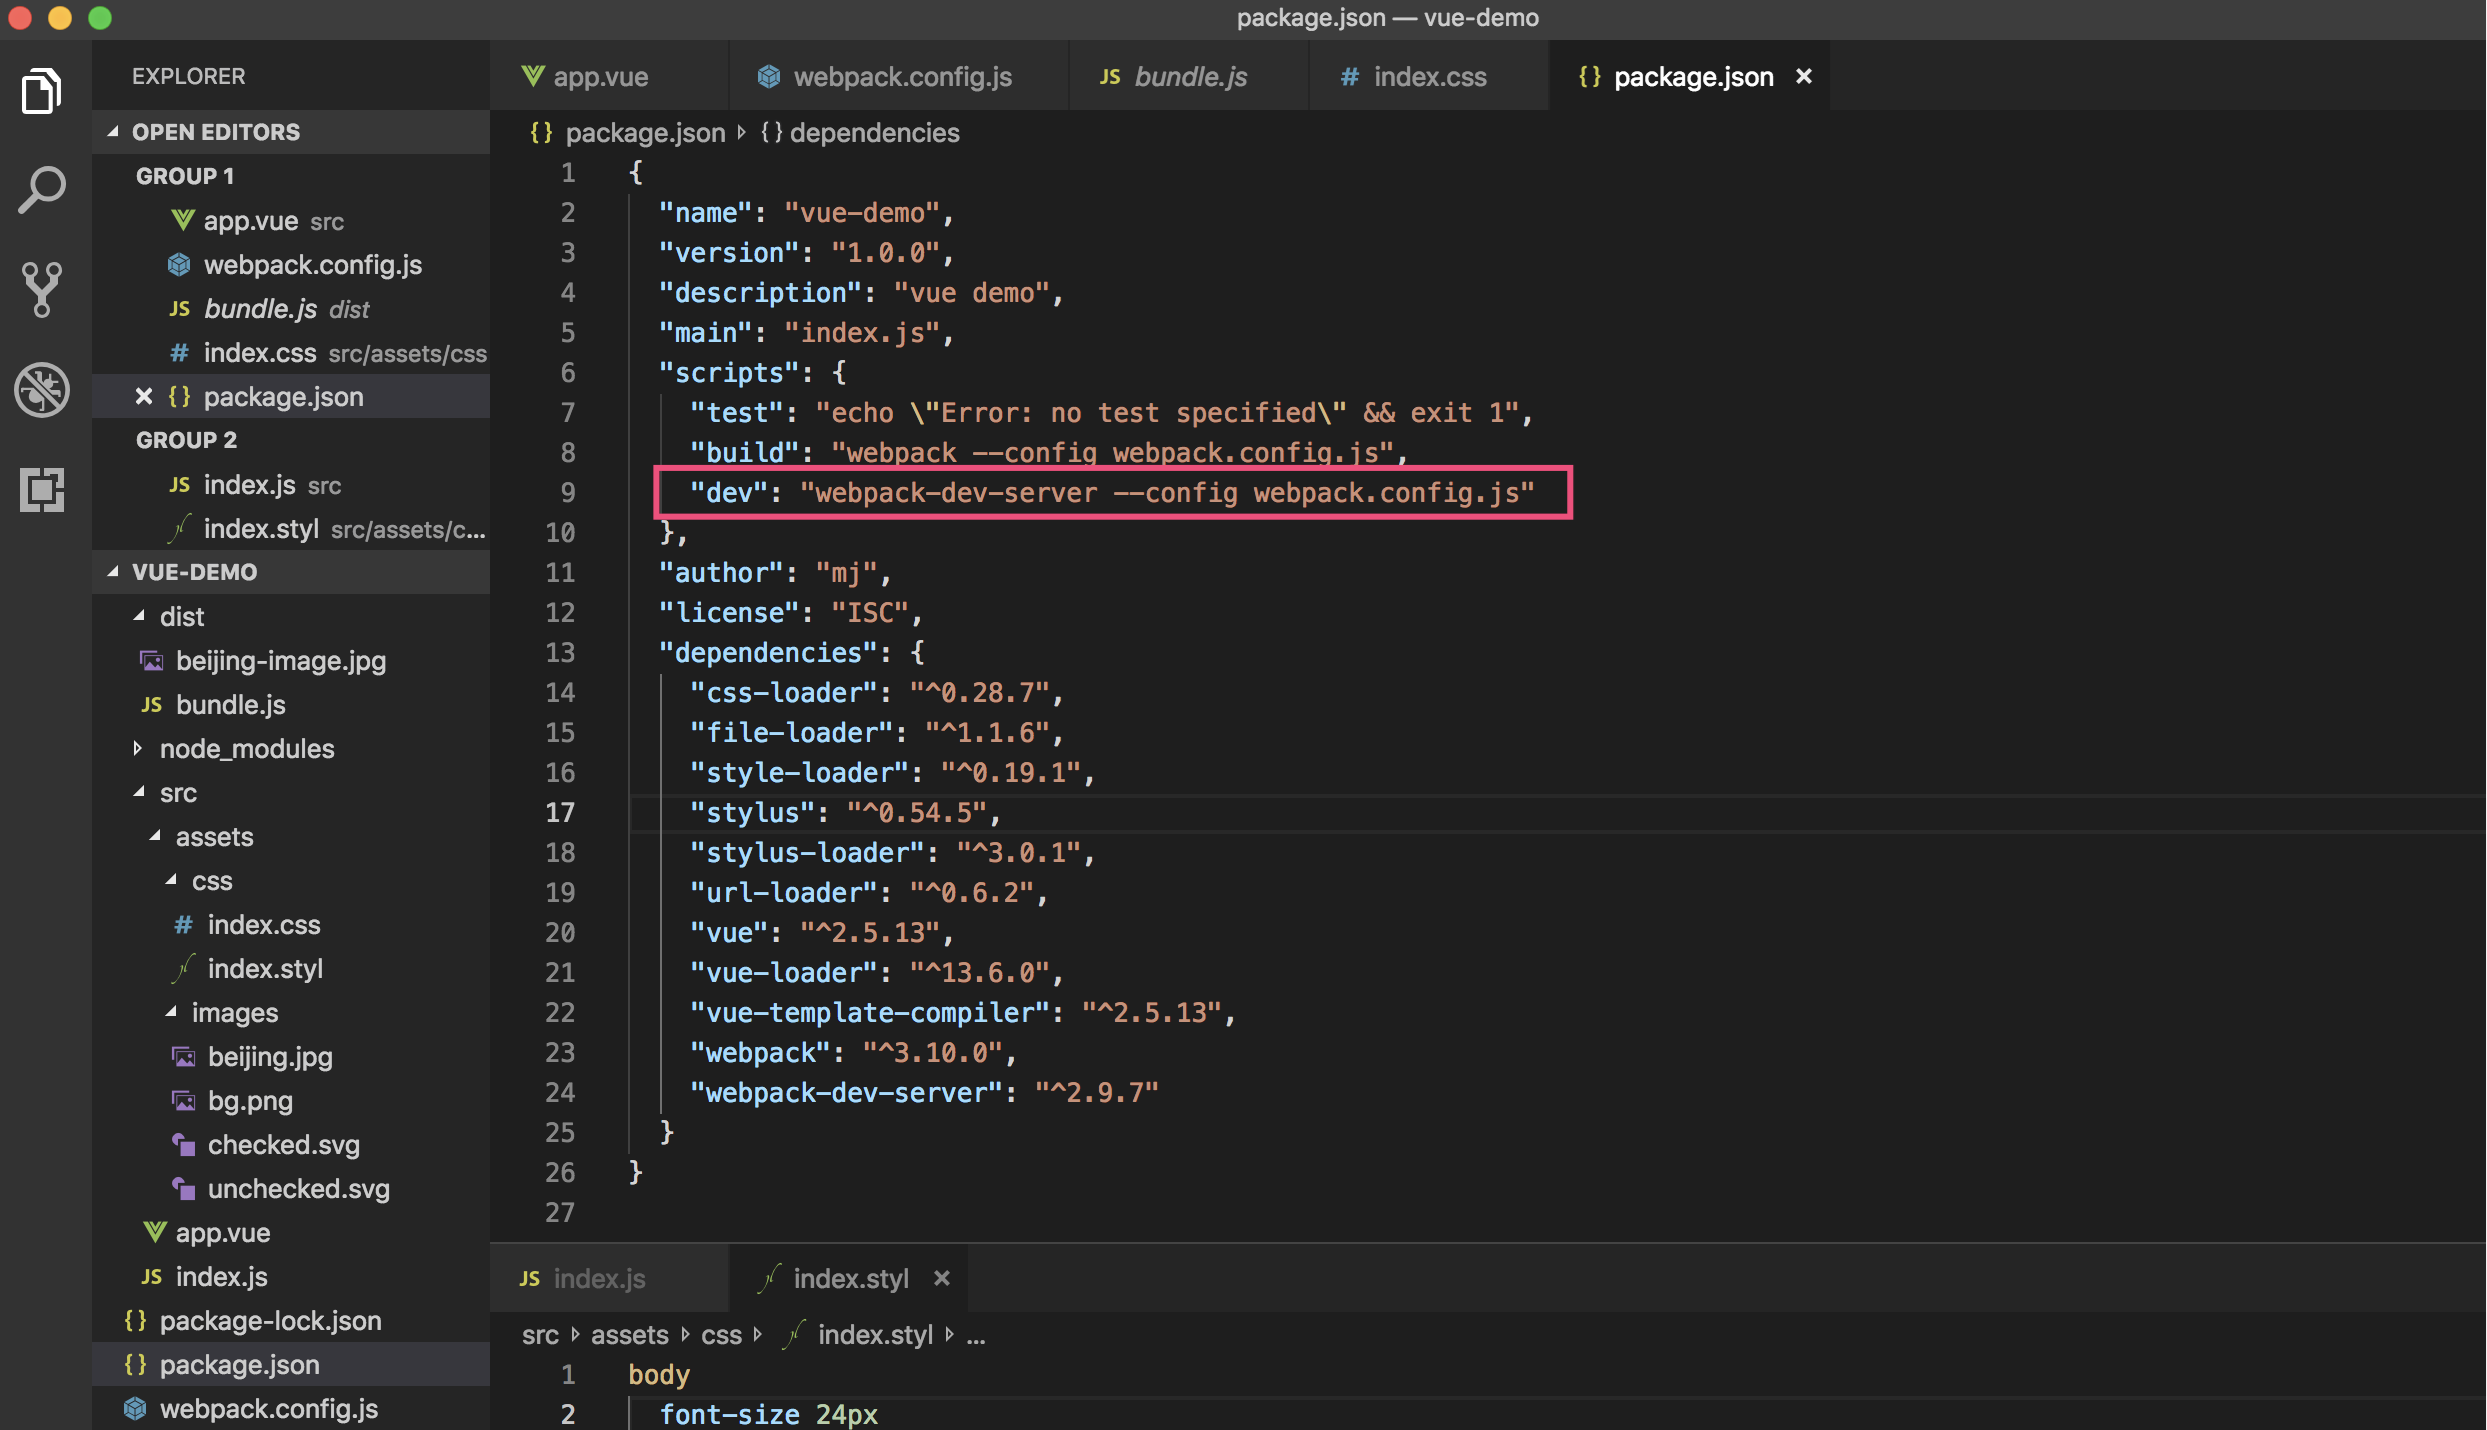Viewport: 2487px width, 1430px height.
Task: Click the "webpack-dev-server" dependency line
Action: coord(924,1092)
